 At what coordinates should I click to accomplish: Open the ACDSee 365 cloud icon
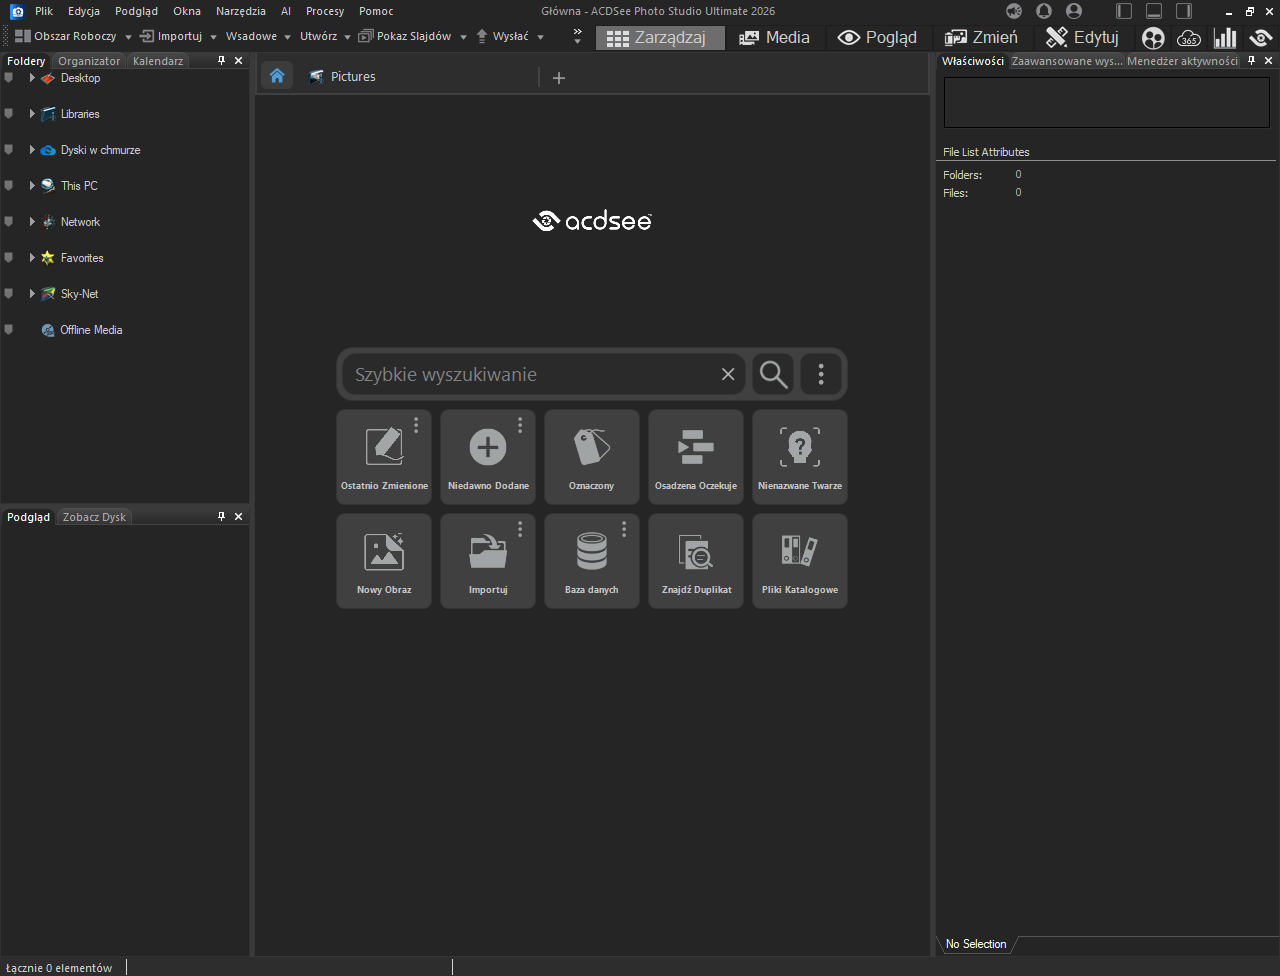point(1189,38)
